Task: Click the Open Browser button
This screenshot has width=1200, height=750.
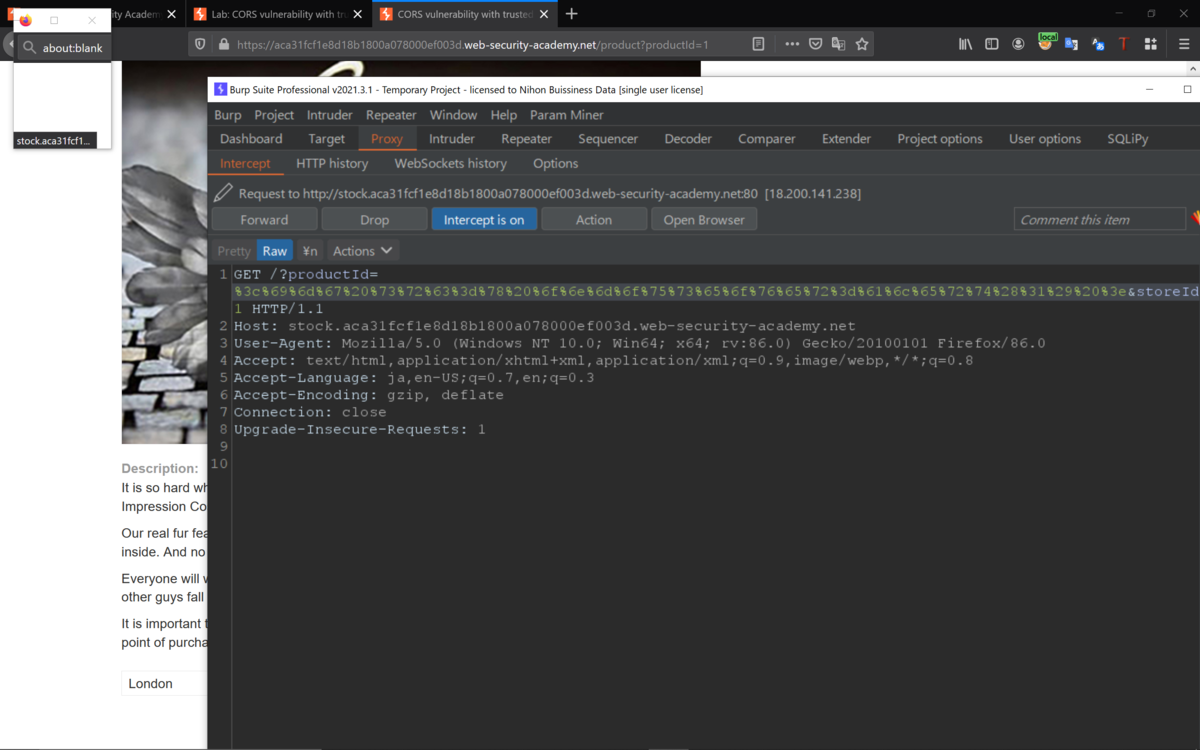Action: tap(704, 219)
